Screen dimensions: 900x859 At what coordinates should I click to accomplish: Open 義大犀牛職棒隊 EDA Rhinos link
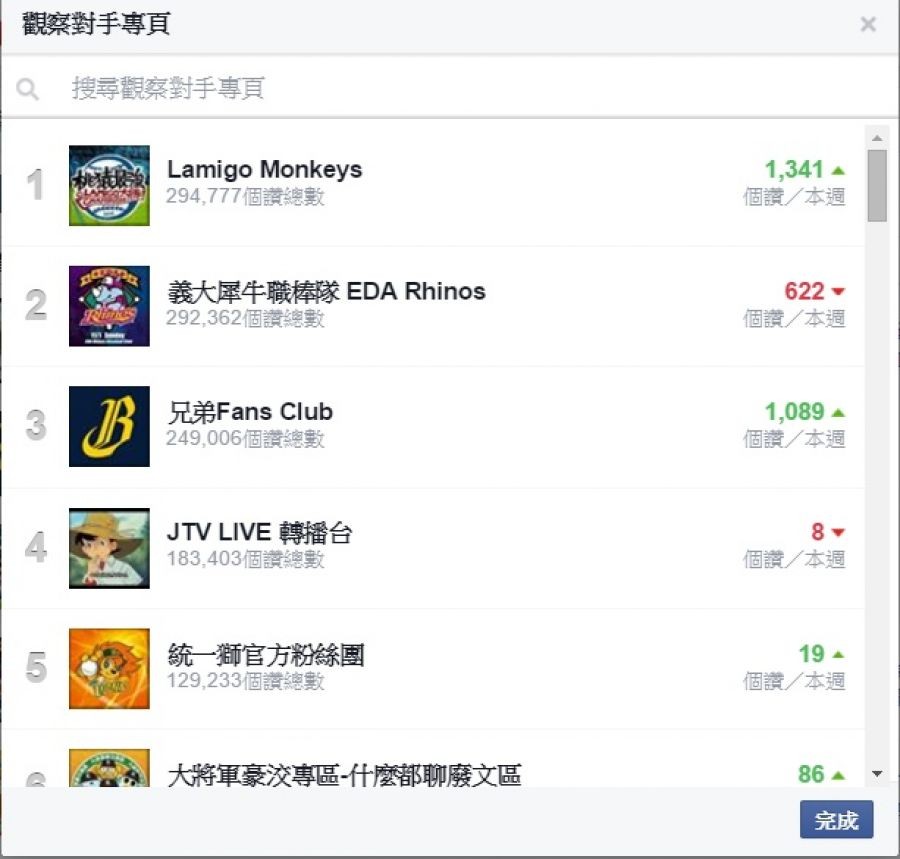pyautogui.click(x=327, y=291)
